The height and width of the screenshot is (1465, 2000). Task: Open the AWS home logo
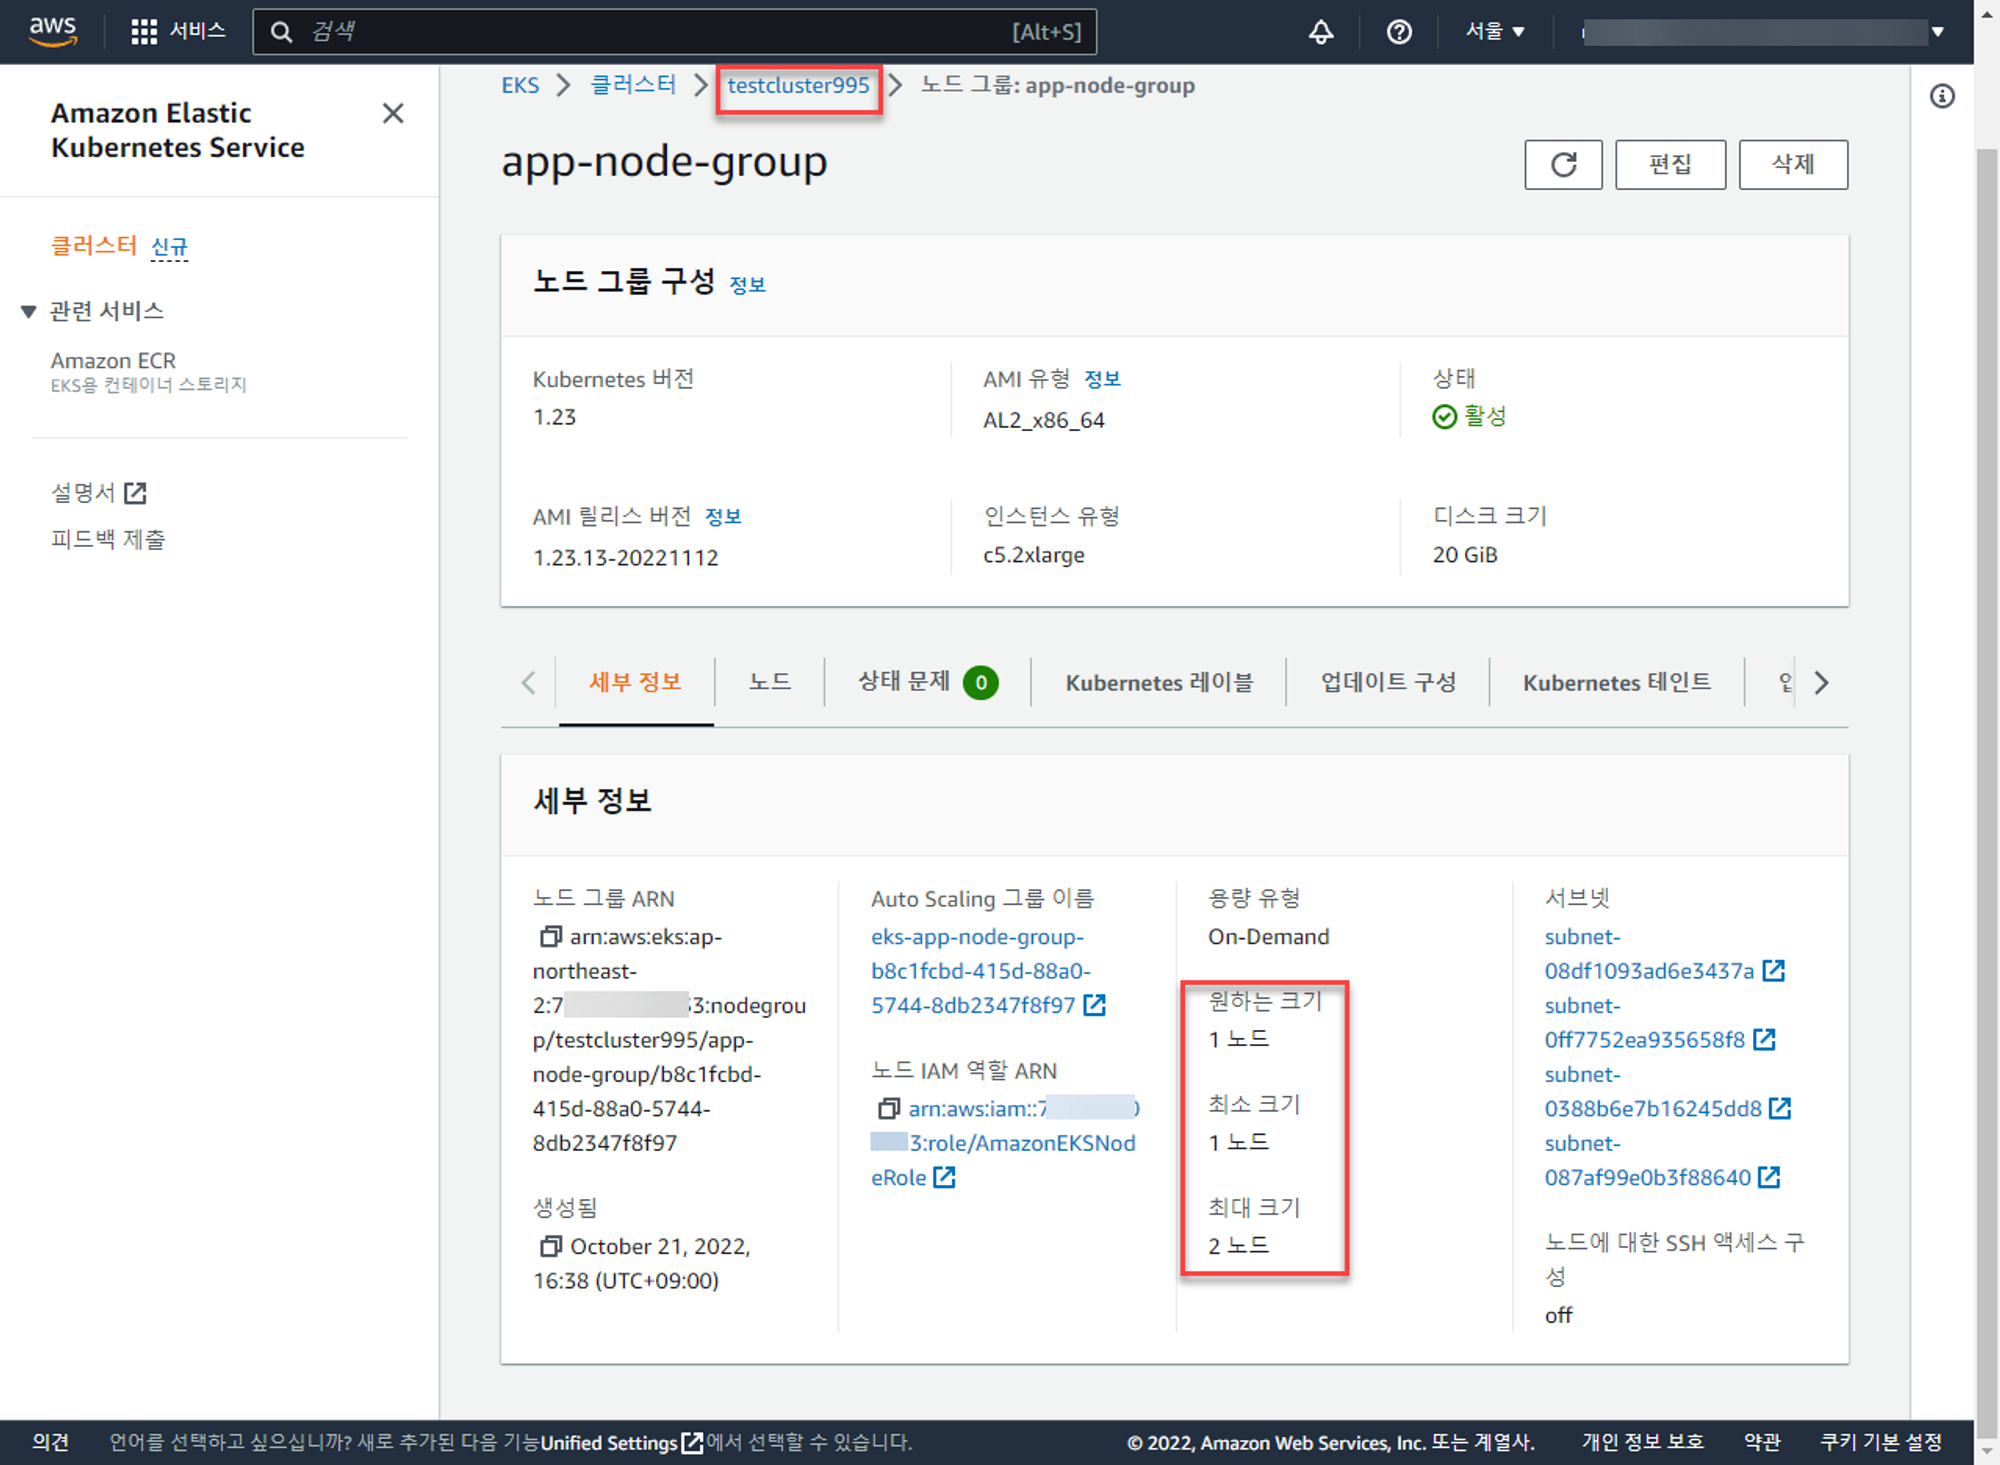pyautogui.click(x=53, y=30)
